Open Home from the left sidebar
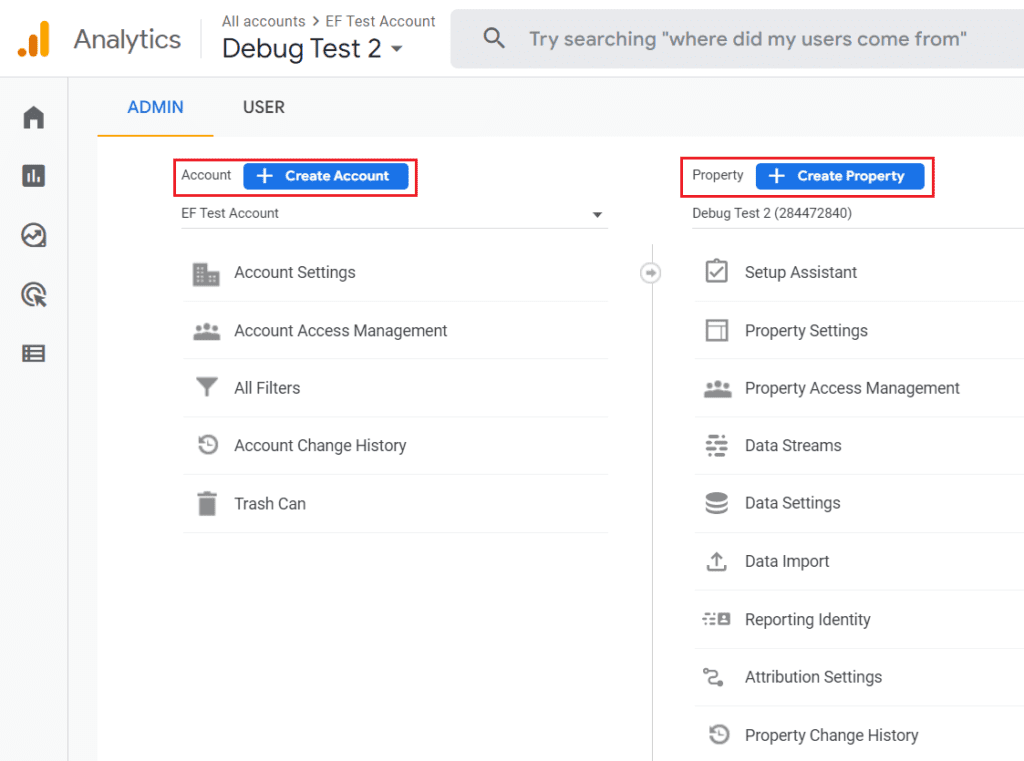 coord(34,118)
